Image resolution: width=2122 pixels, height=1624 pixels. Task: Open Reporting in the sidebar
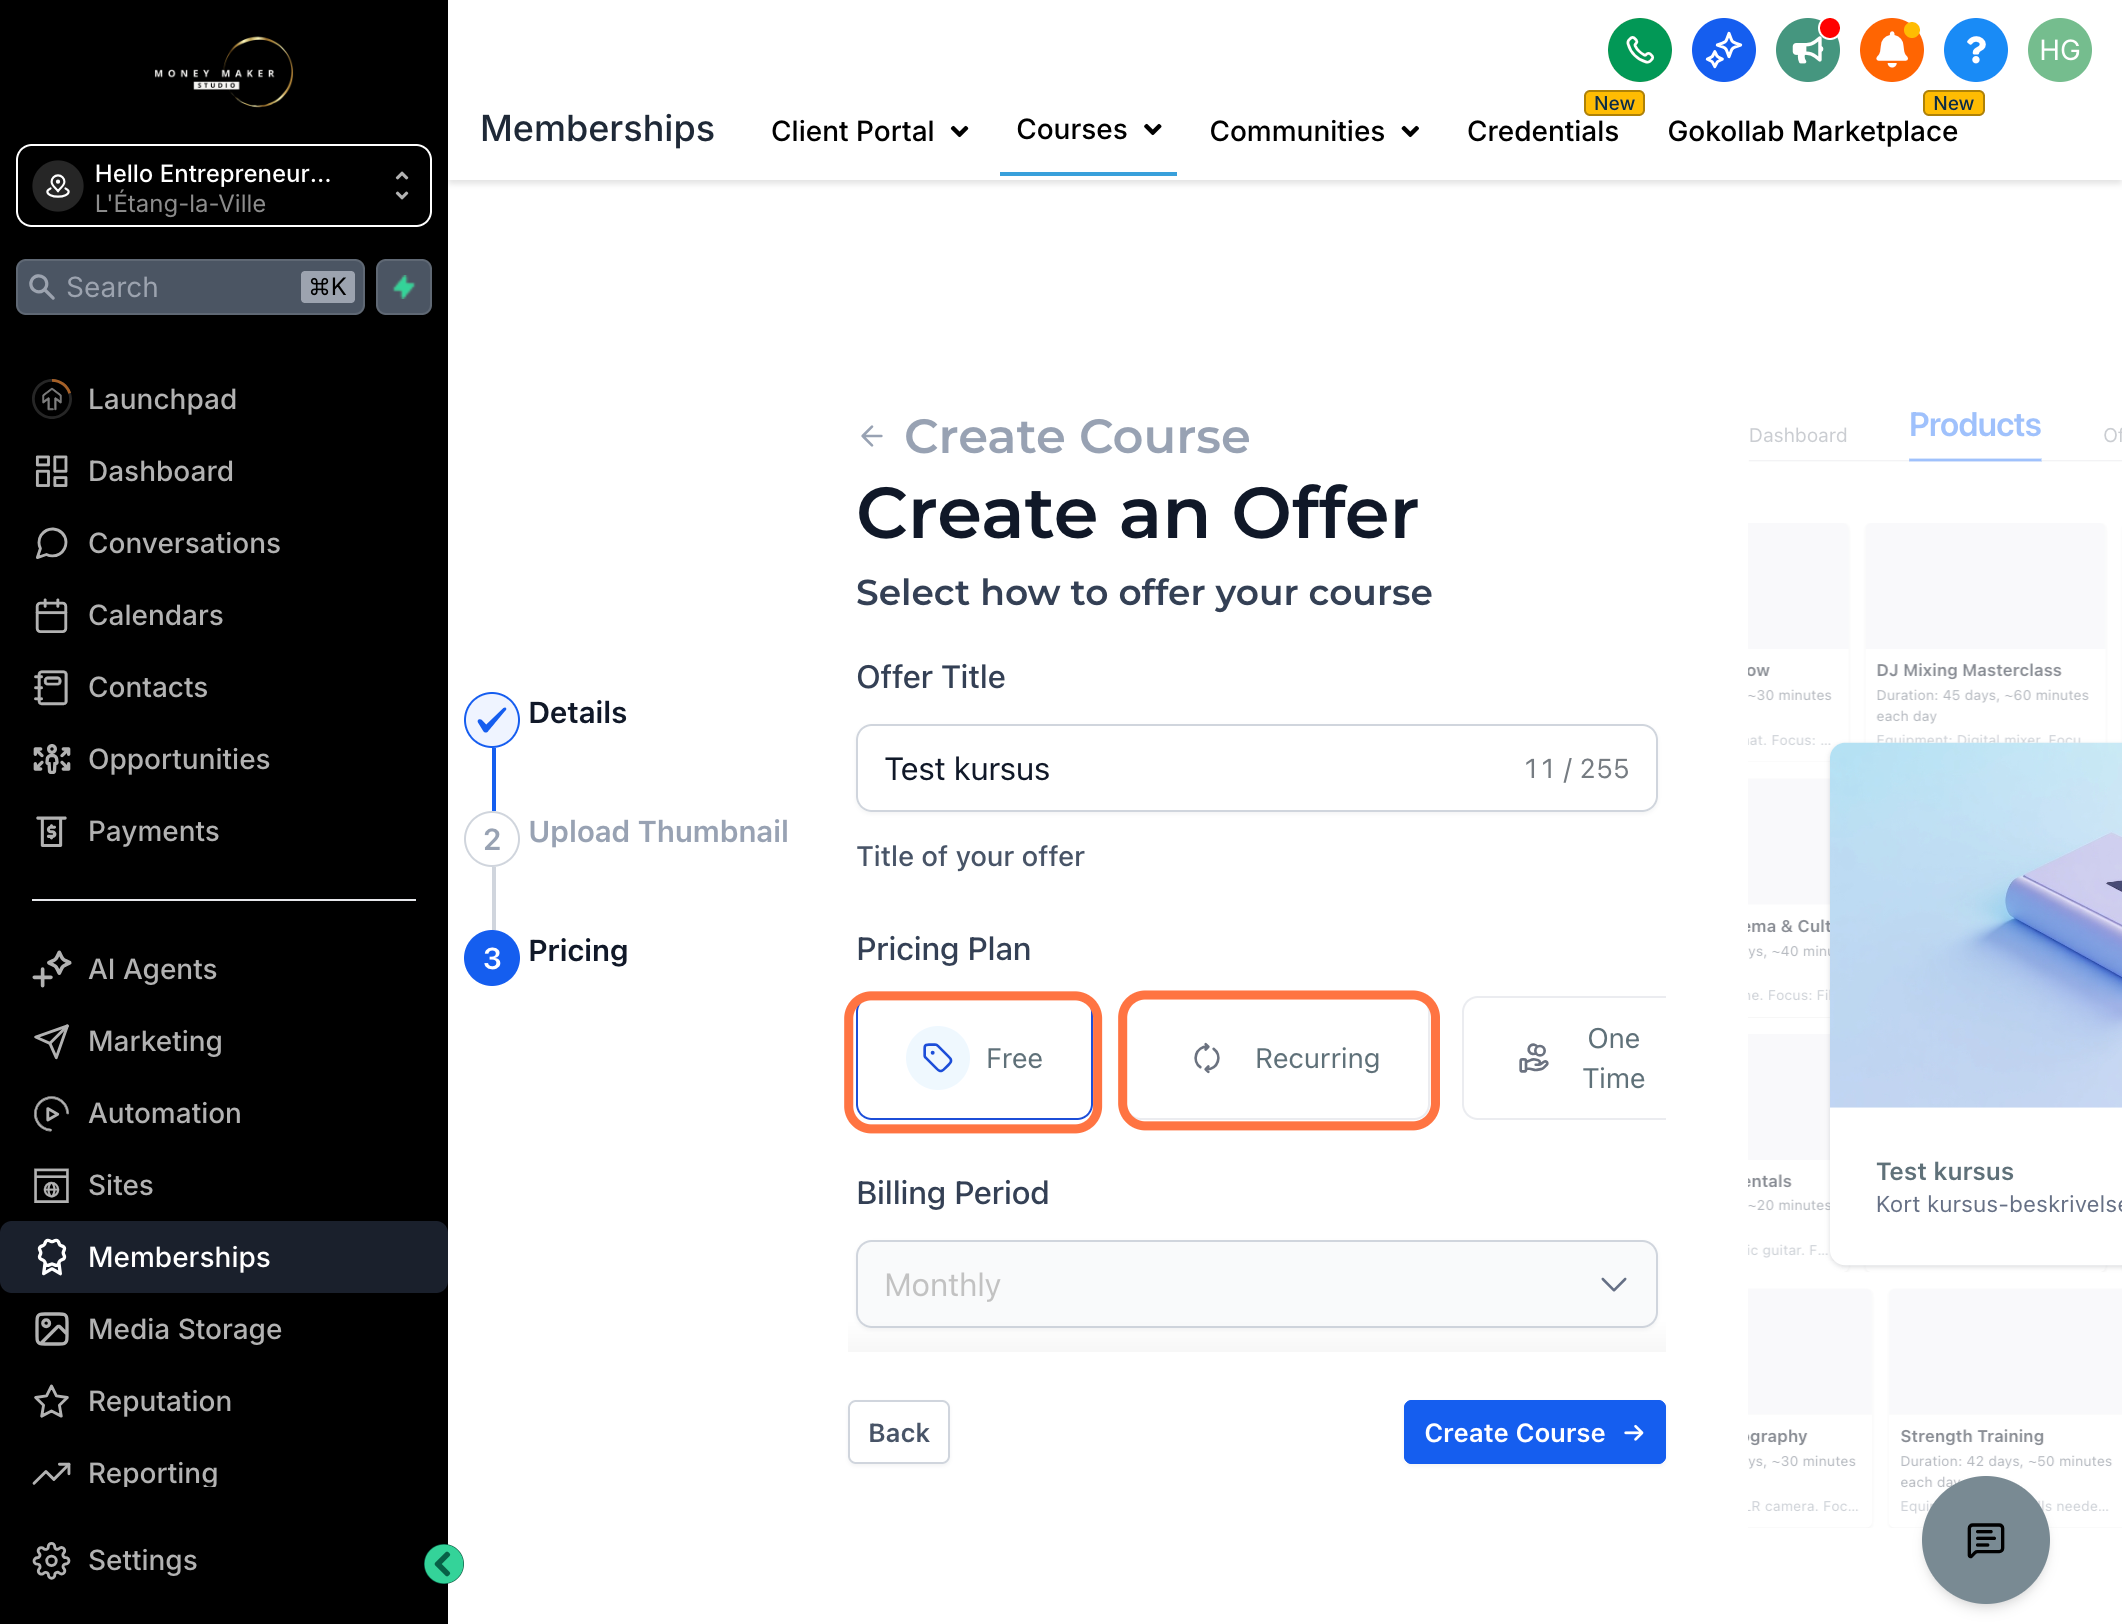pos(224,1473)
